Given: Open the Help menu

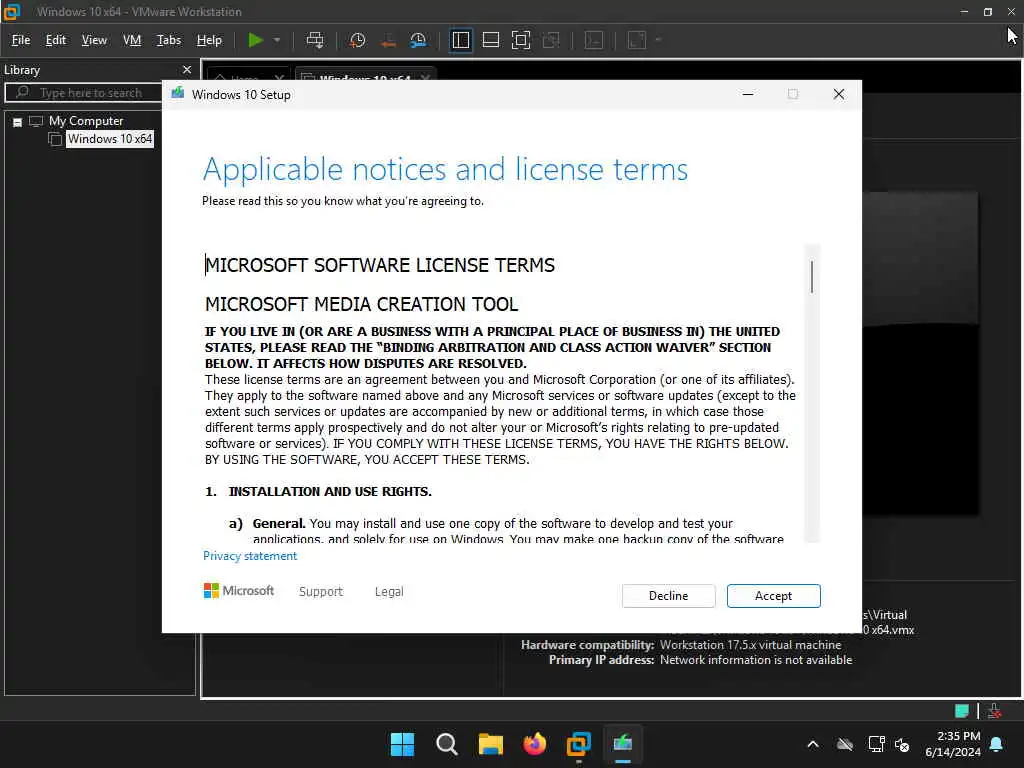Looking at the screenshot, I should tap(209, 40).
